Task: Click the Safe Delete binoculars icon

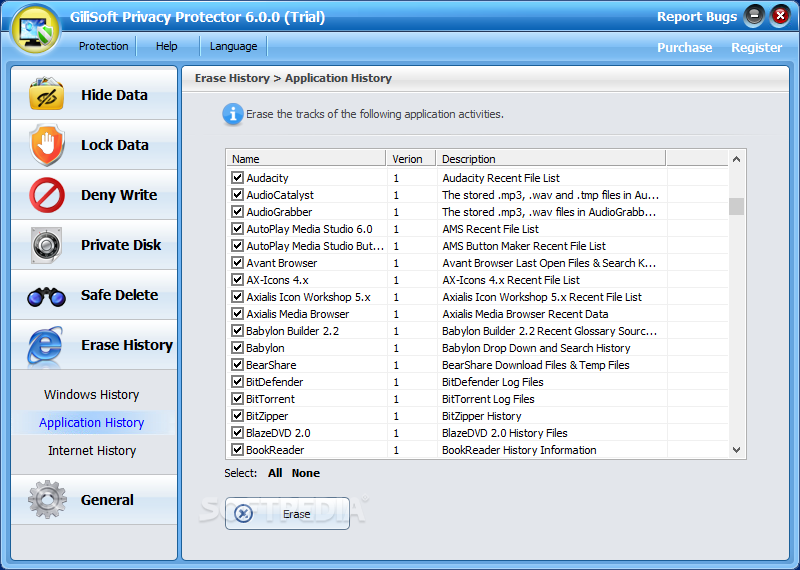Action: (x=46, y=296)
